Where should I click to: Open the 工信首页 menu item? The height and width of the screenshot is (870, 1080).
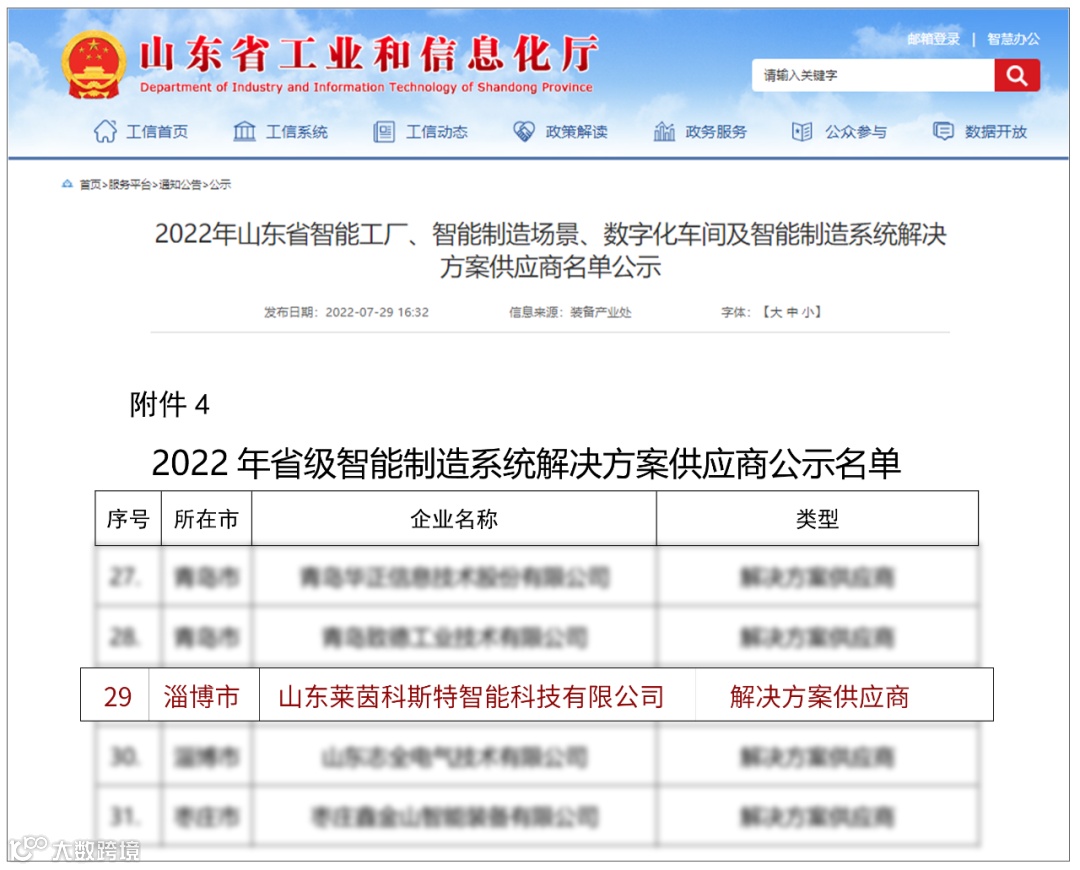click(157, 132)
